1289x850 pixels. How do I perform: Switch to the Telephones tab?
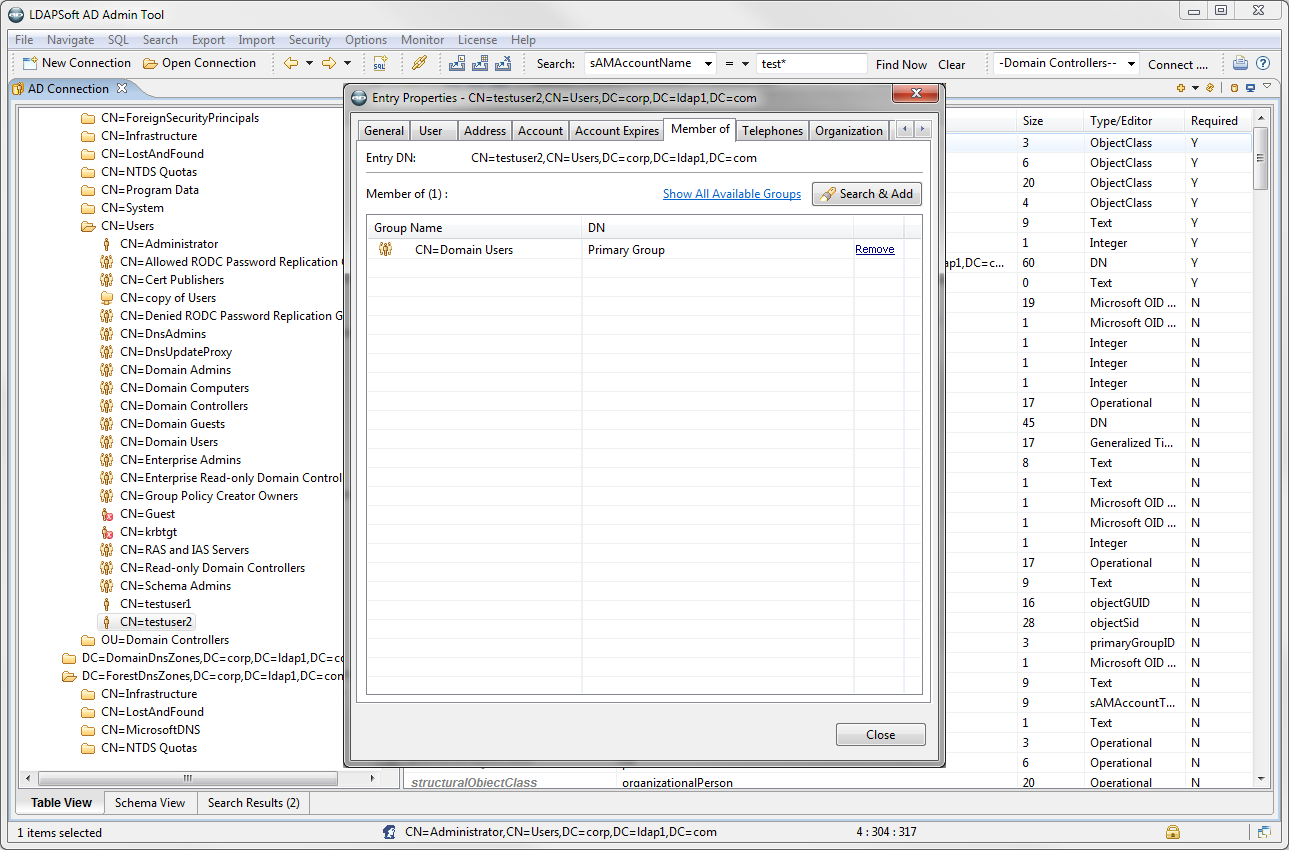[x=772, y=131]
